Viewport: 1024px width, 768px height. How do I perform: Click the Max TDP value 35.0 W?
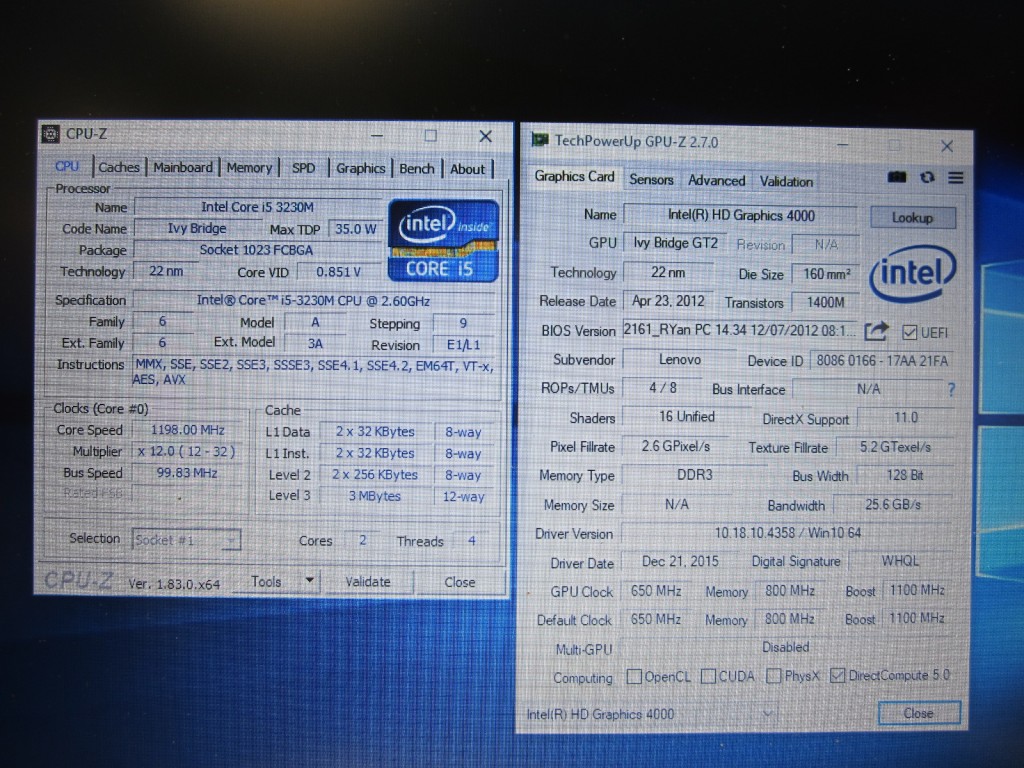355,229
